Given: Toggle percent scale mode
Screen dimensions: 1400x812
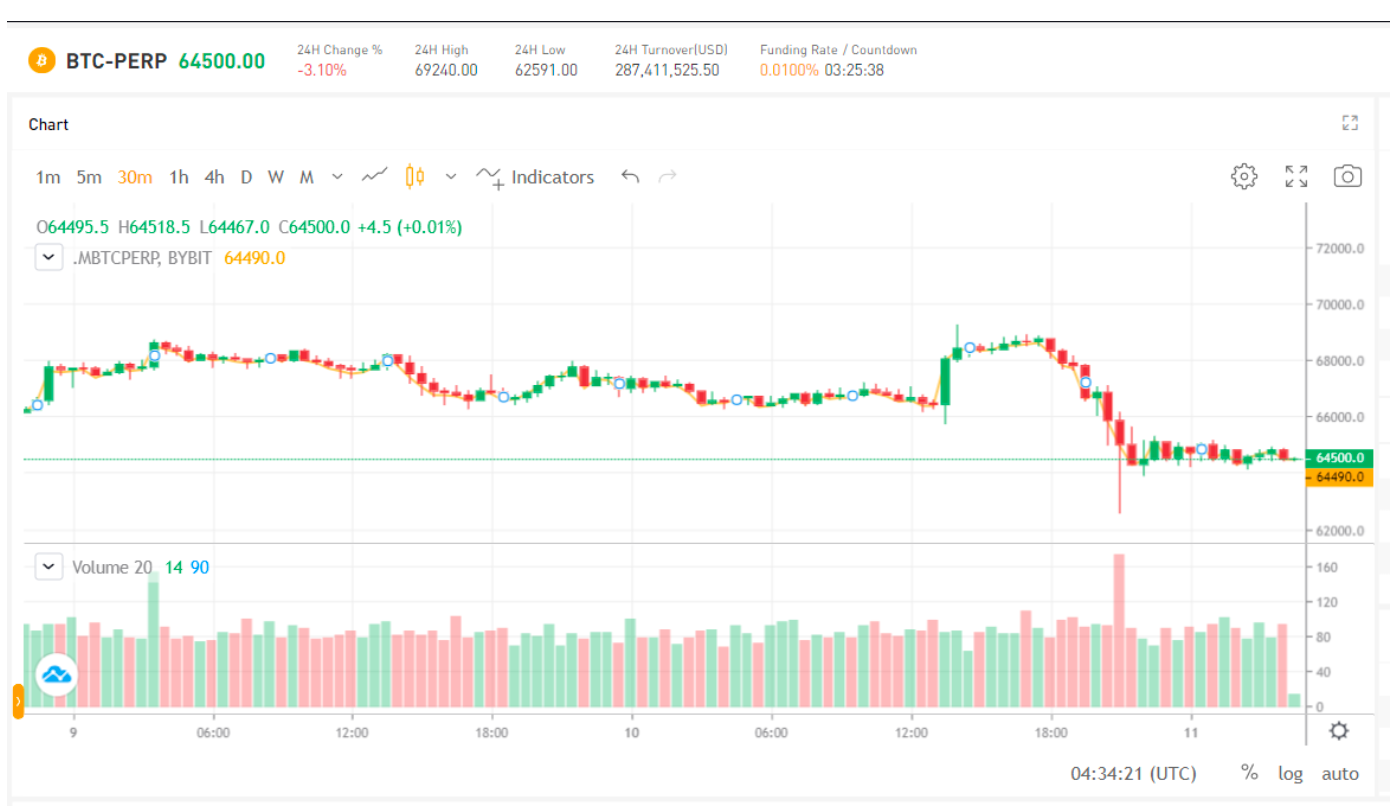Looking at the screenshot, I should coord(1249,773).
